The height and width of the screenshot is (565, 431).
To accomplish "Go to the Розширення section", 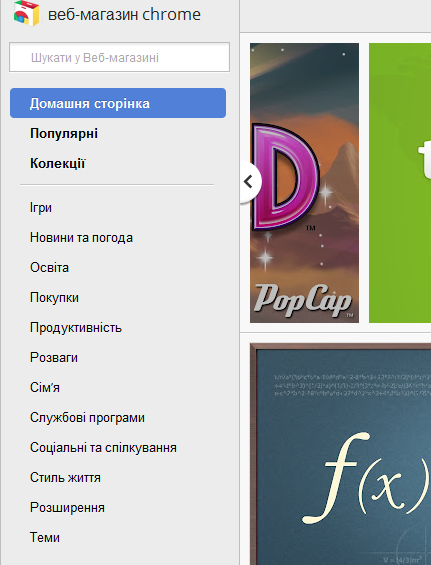I will pos(67,507).
